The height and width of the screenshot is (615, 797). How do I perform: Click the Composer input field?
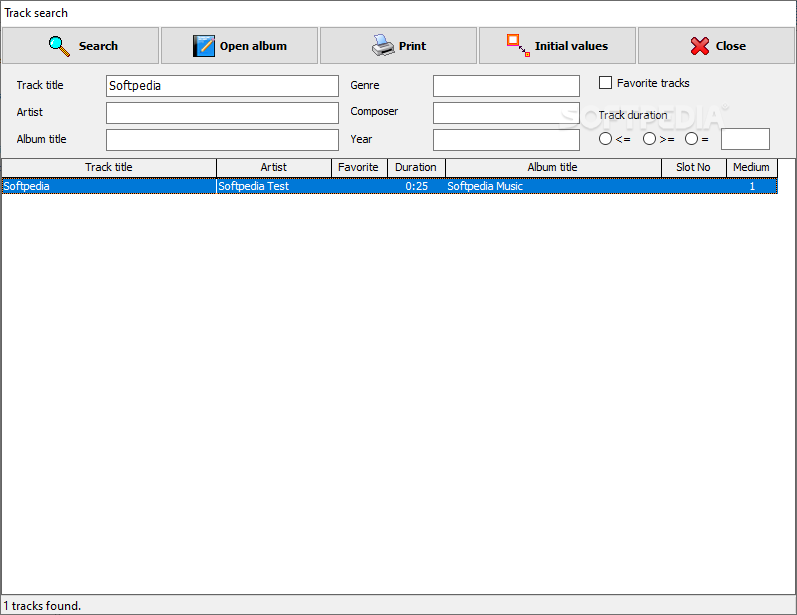[x=506, y=113]
